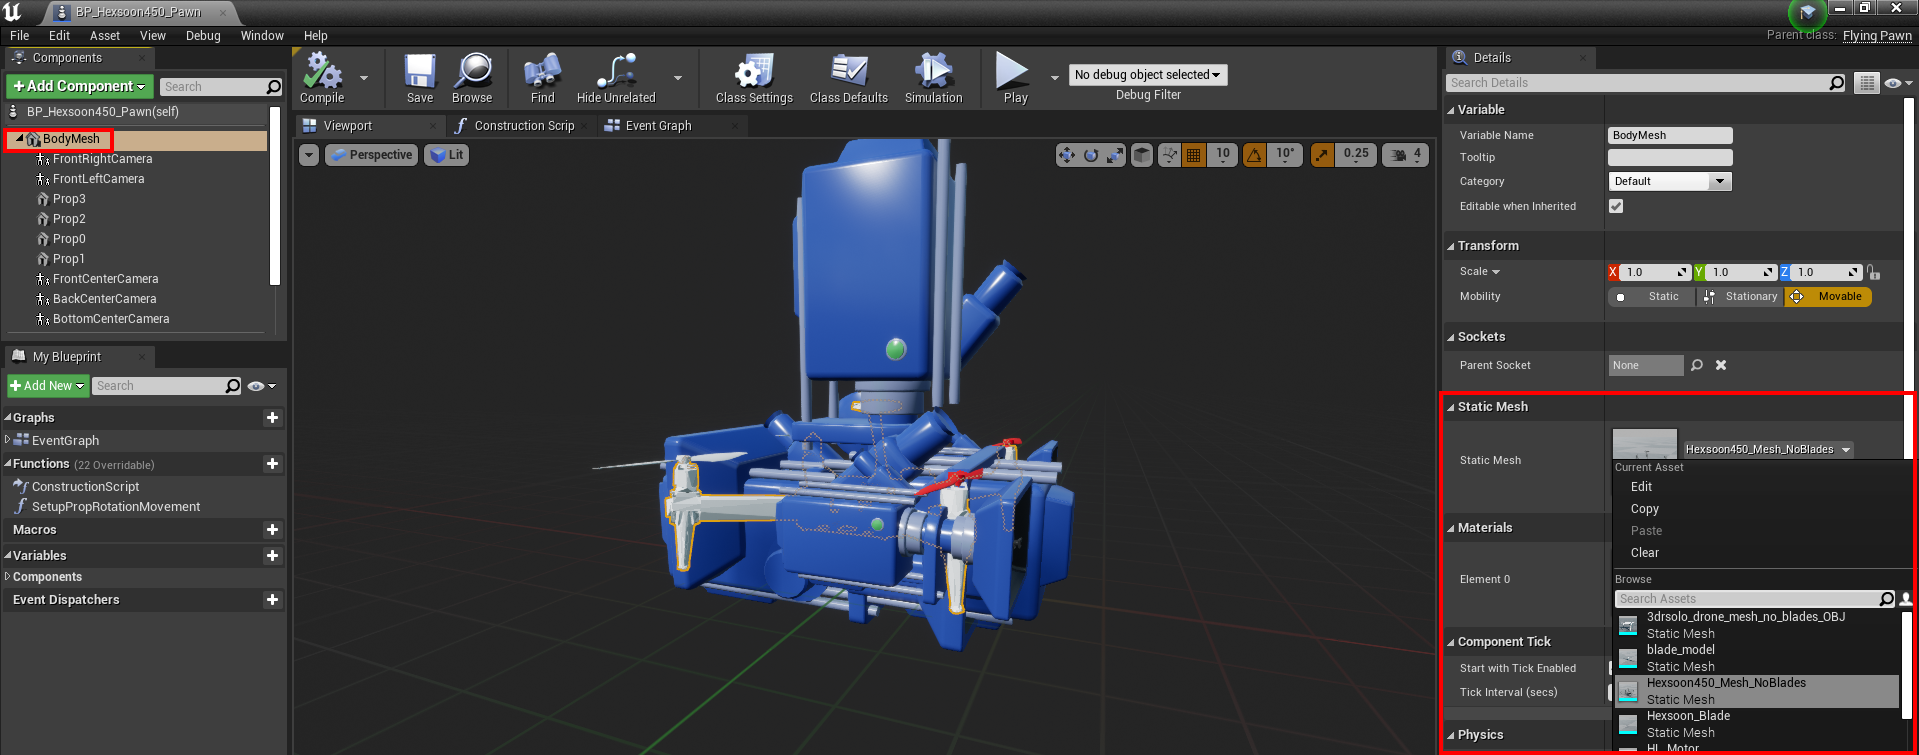Open the Add Component dropdown
1919x755 pixels.
point(80,86)
